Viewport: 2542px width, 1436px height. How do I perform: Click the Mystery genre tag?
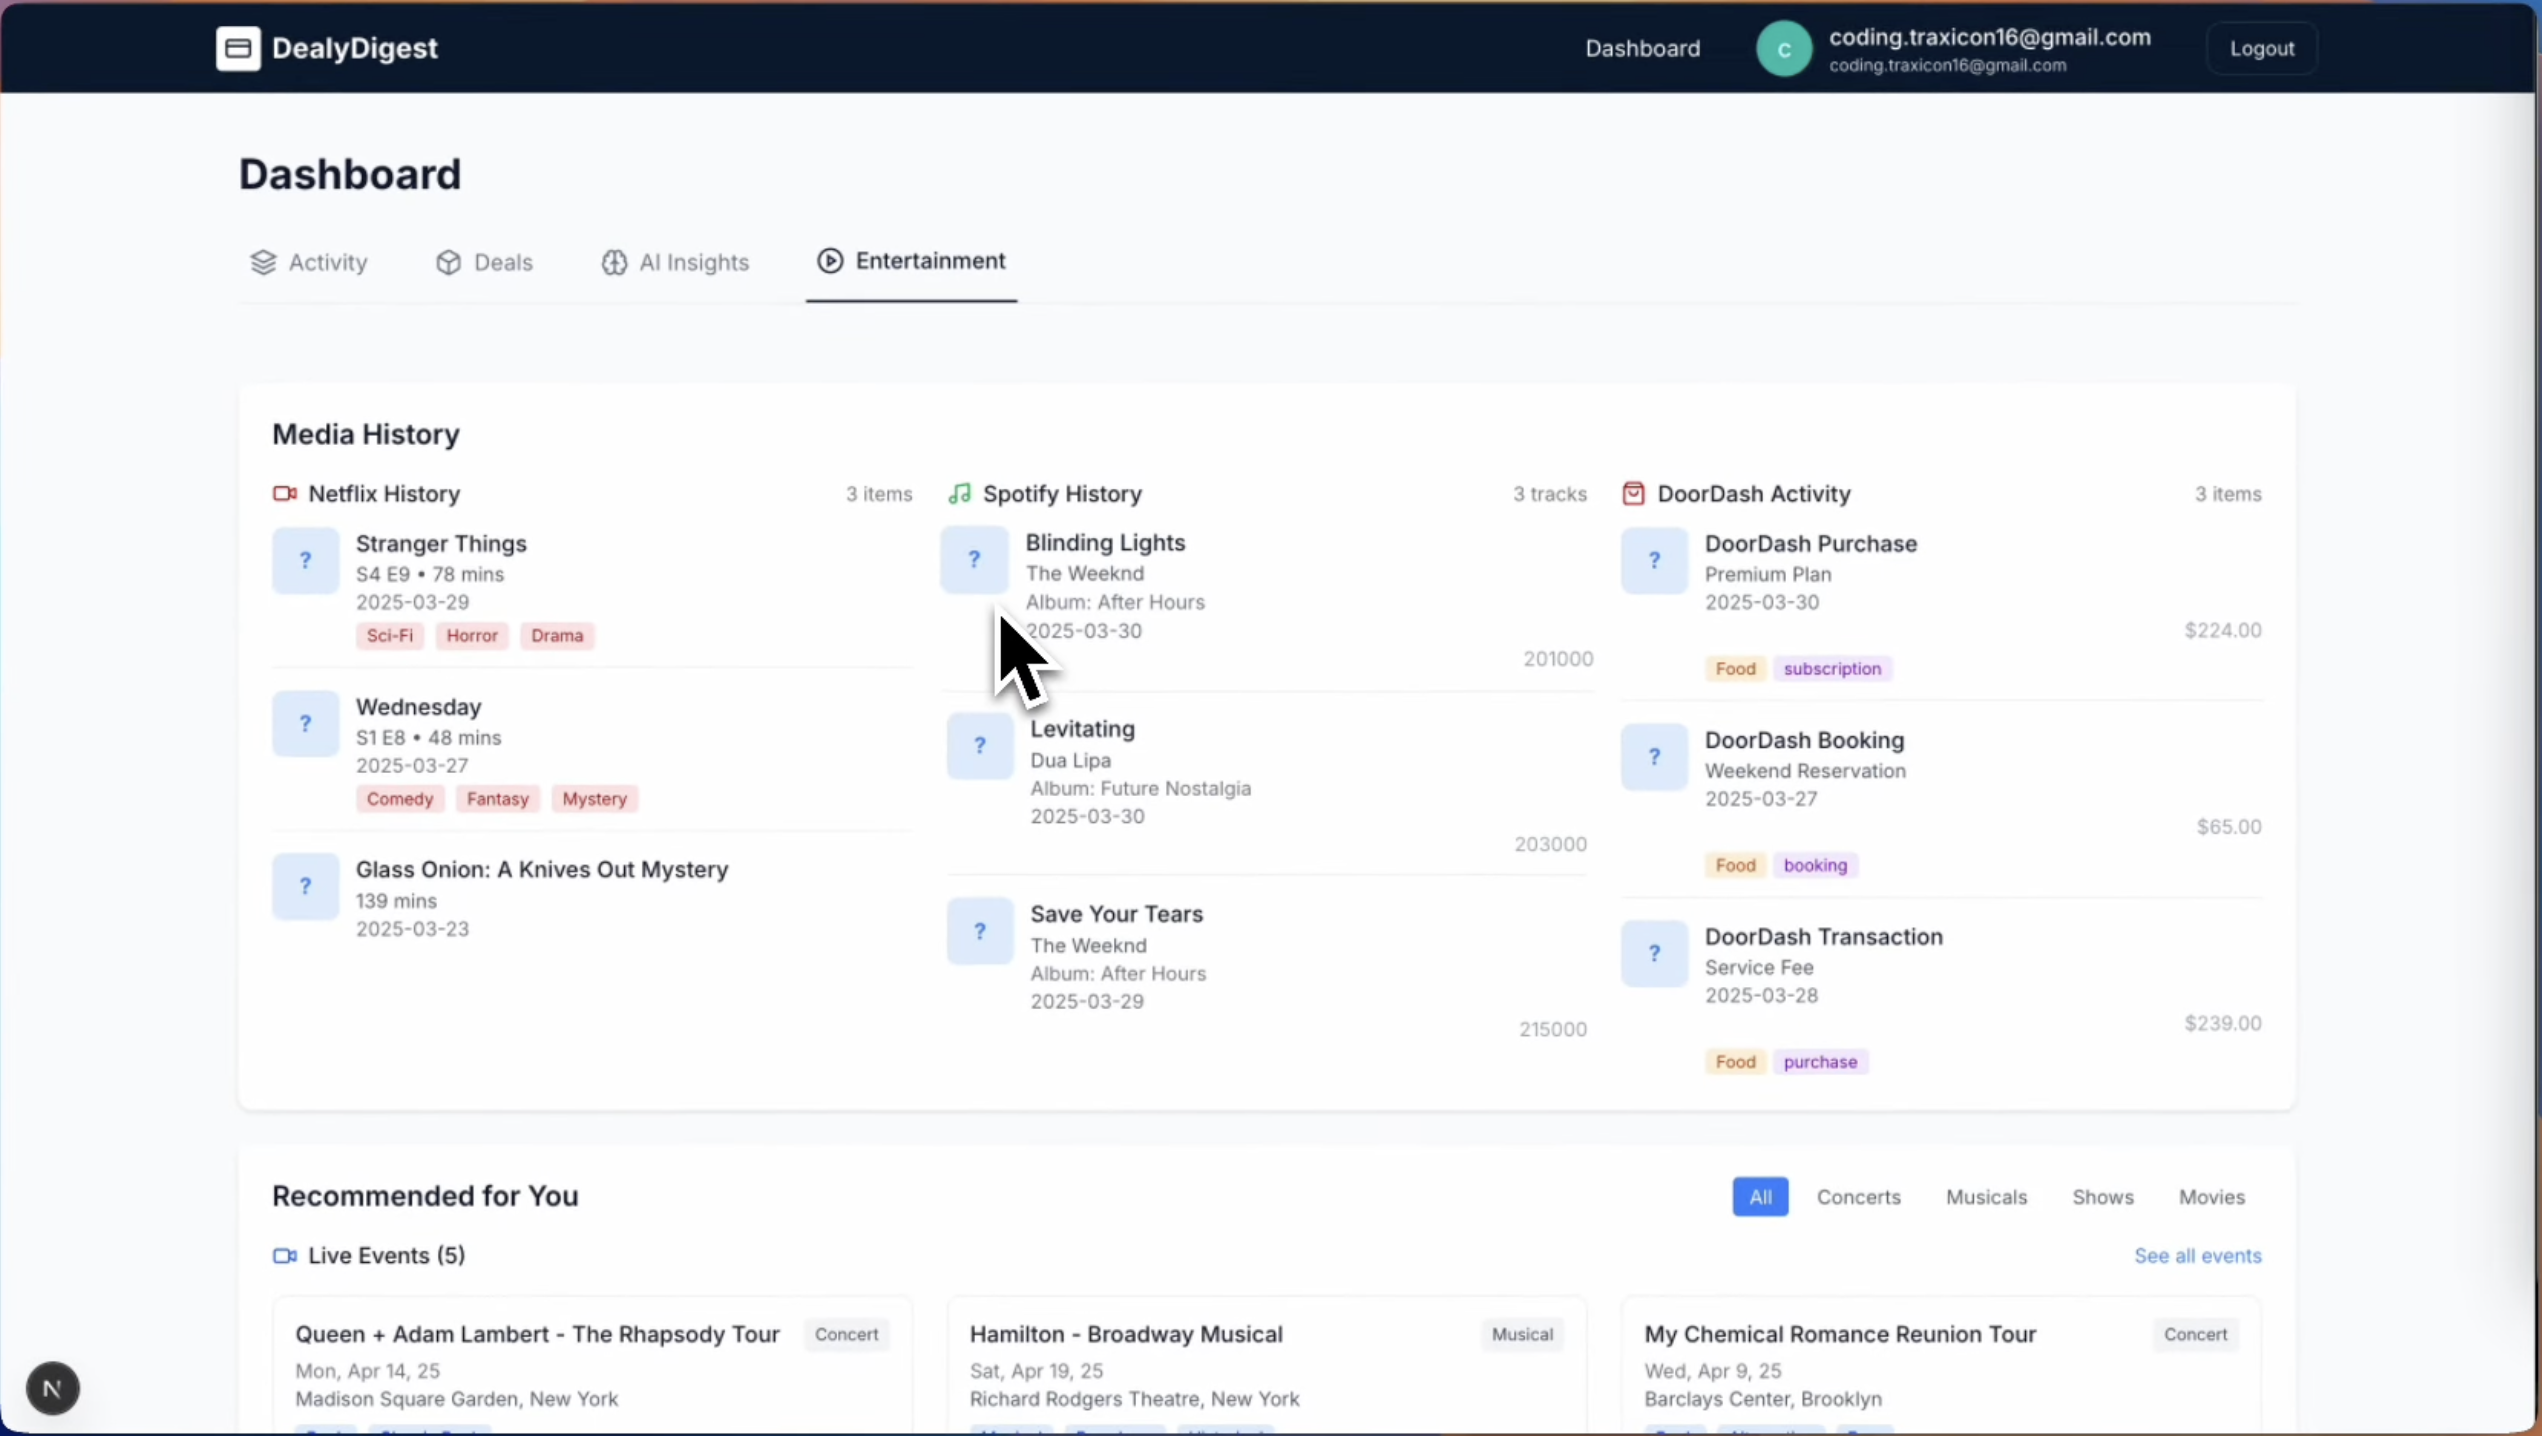pos(594,799)
